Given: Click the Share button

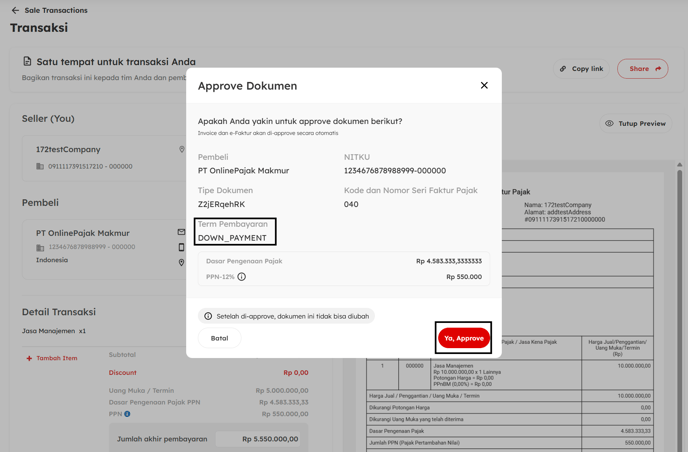Looking at the screenshot, I should pos(643,69).
